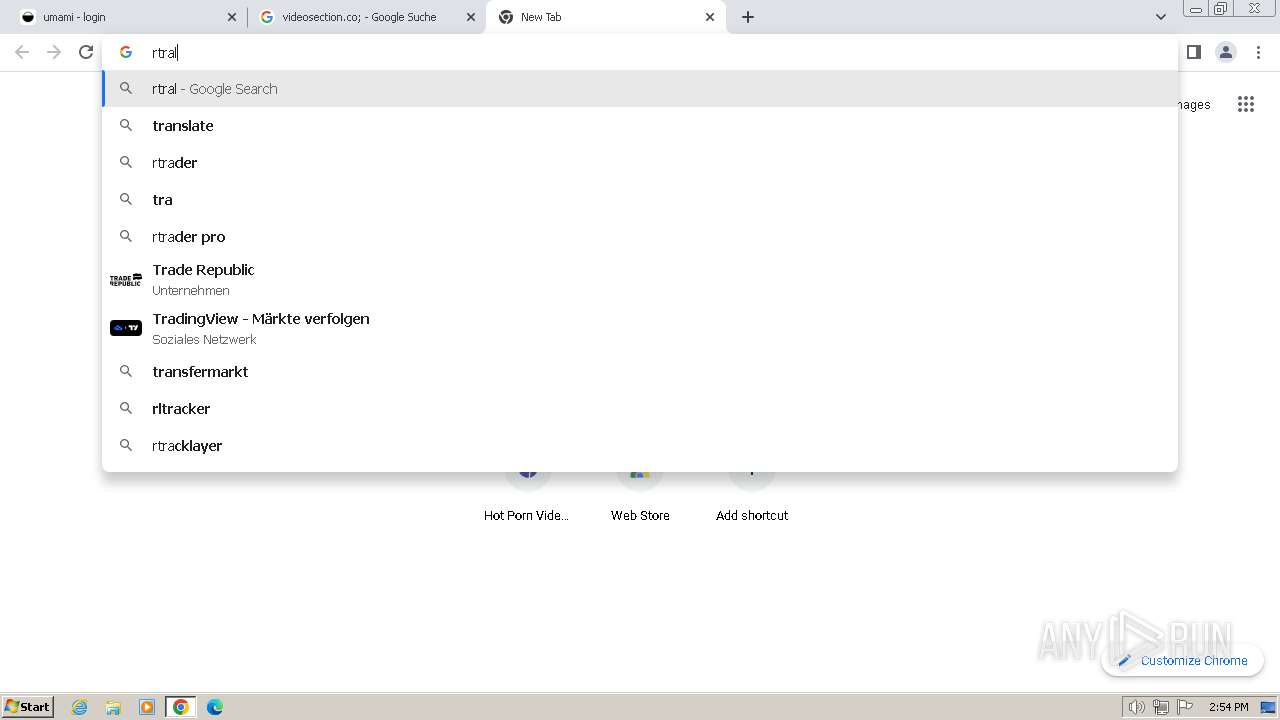The width and height of the screenshot is (1280, 720).
Task: Click the Google G icon in omnibox
Action: coord(126,52)
